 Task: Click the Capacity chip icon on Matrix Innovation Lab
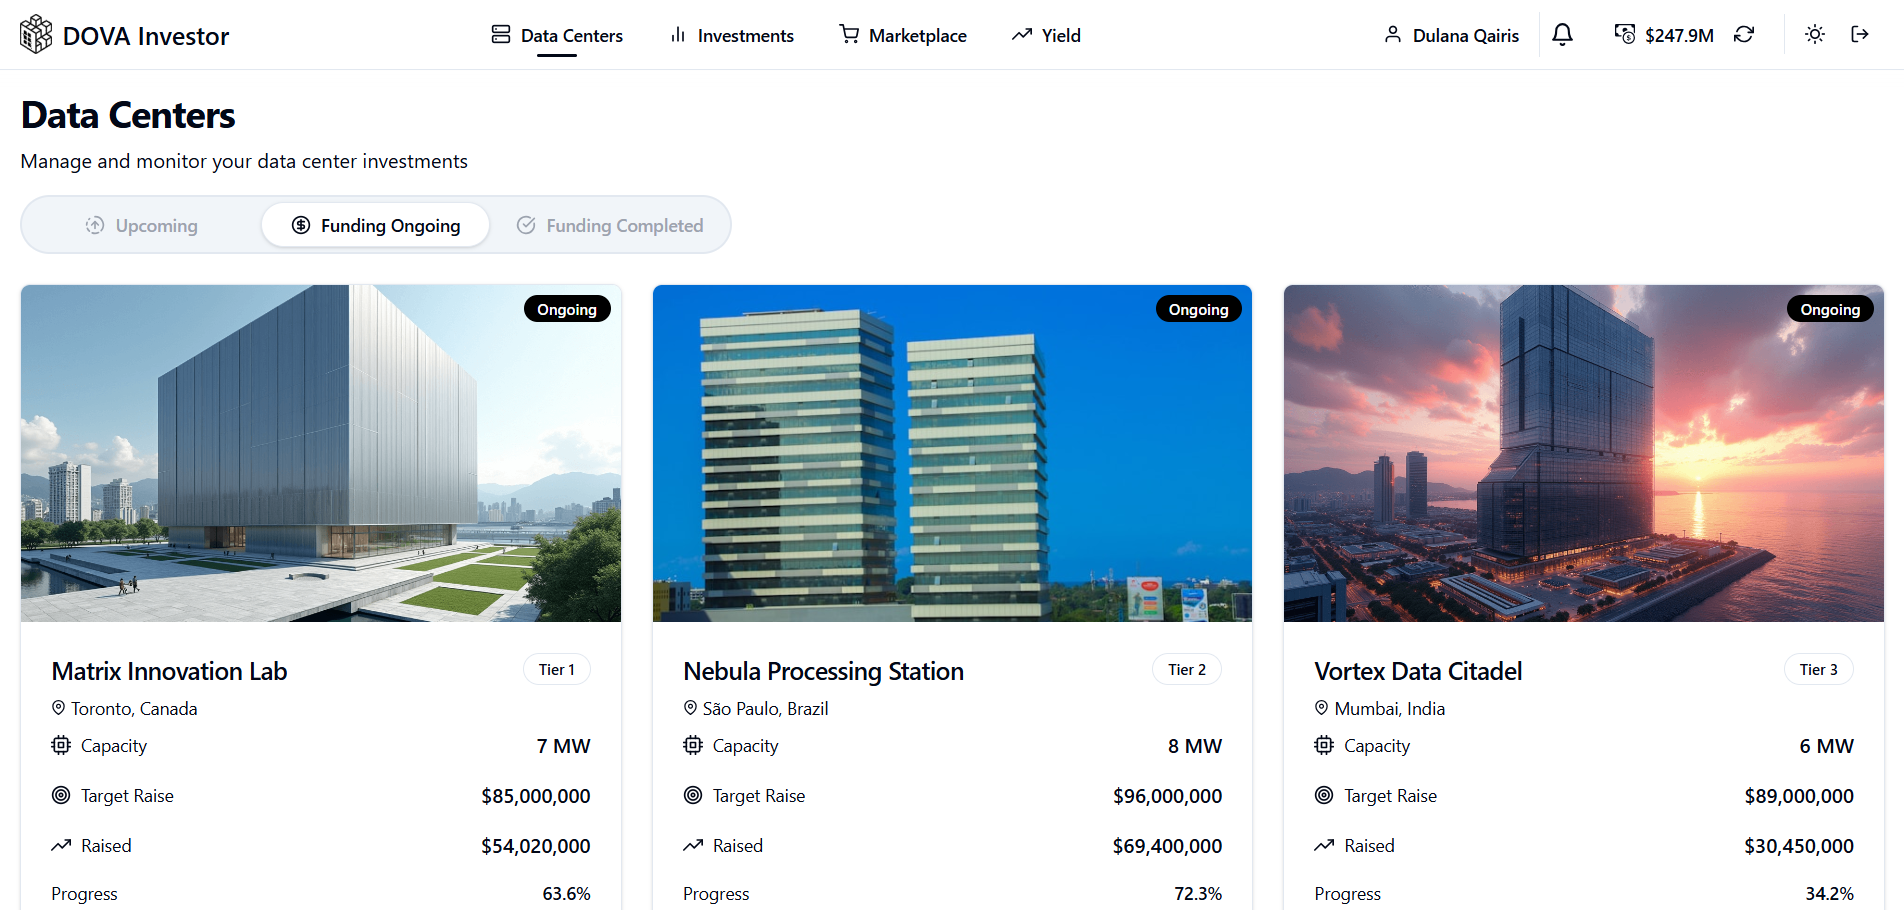pyautogui.click(x=60, y=745)
